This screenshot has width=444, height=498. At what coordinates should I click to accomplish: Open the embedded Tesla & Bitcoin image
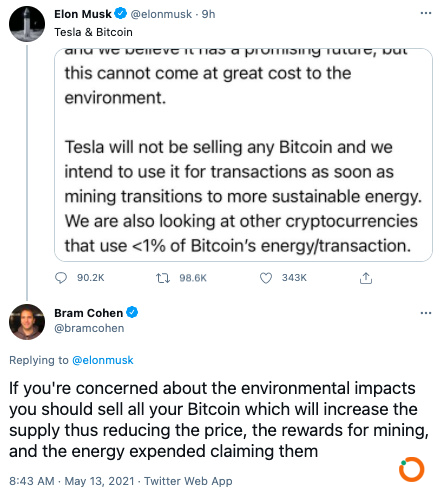[243, 155]
